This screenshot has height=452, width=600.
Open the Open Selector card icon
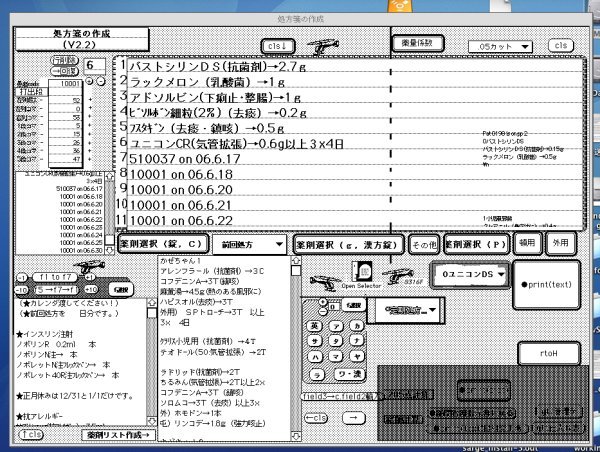tap(362, 273)
